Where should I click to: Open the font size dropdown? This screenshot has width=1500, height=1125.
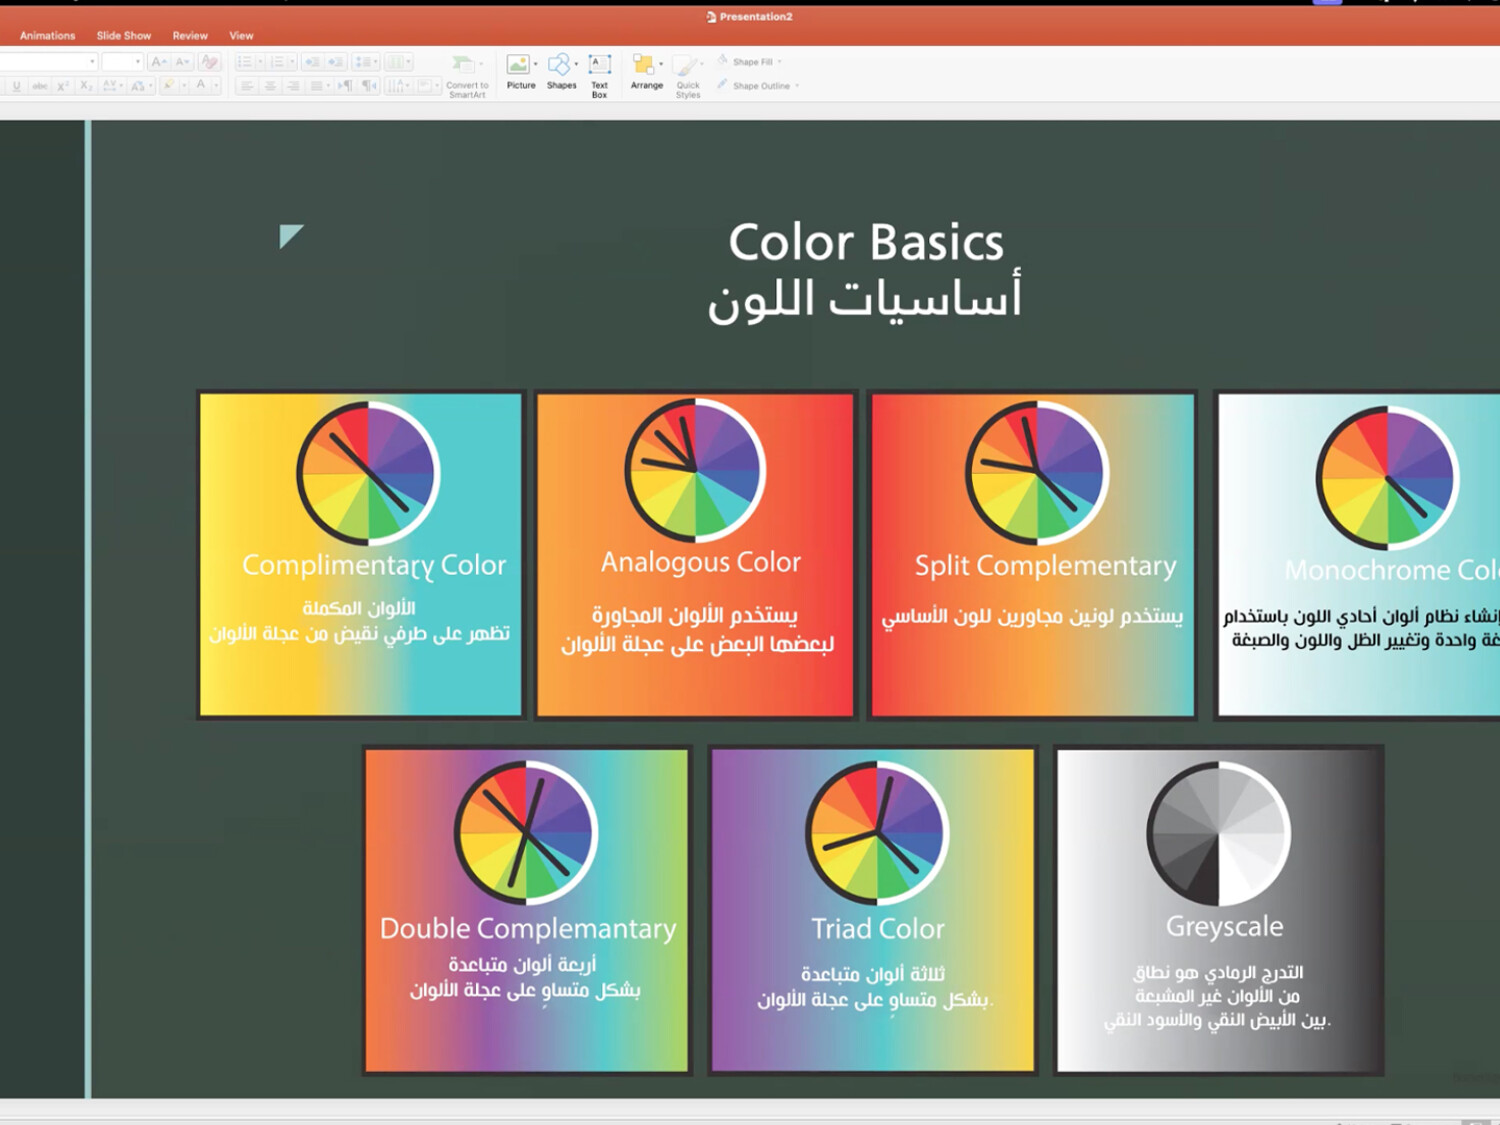point(138,62)
